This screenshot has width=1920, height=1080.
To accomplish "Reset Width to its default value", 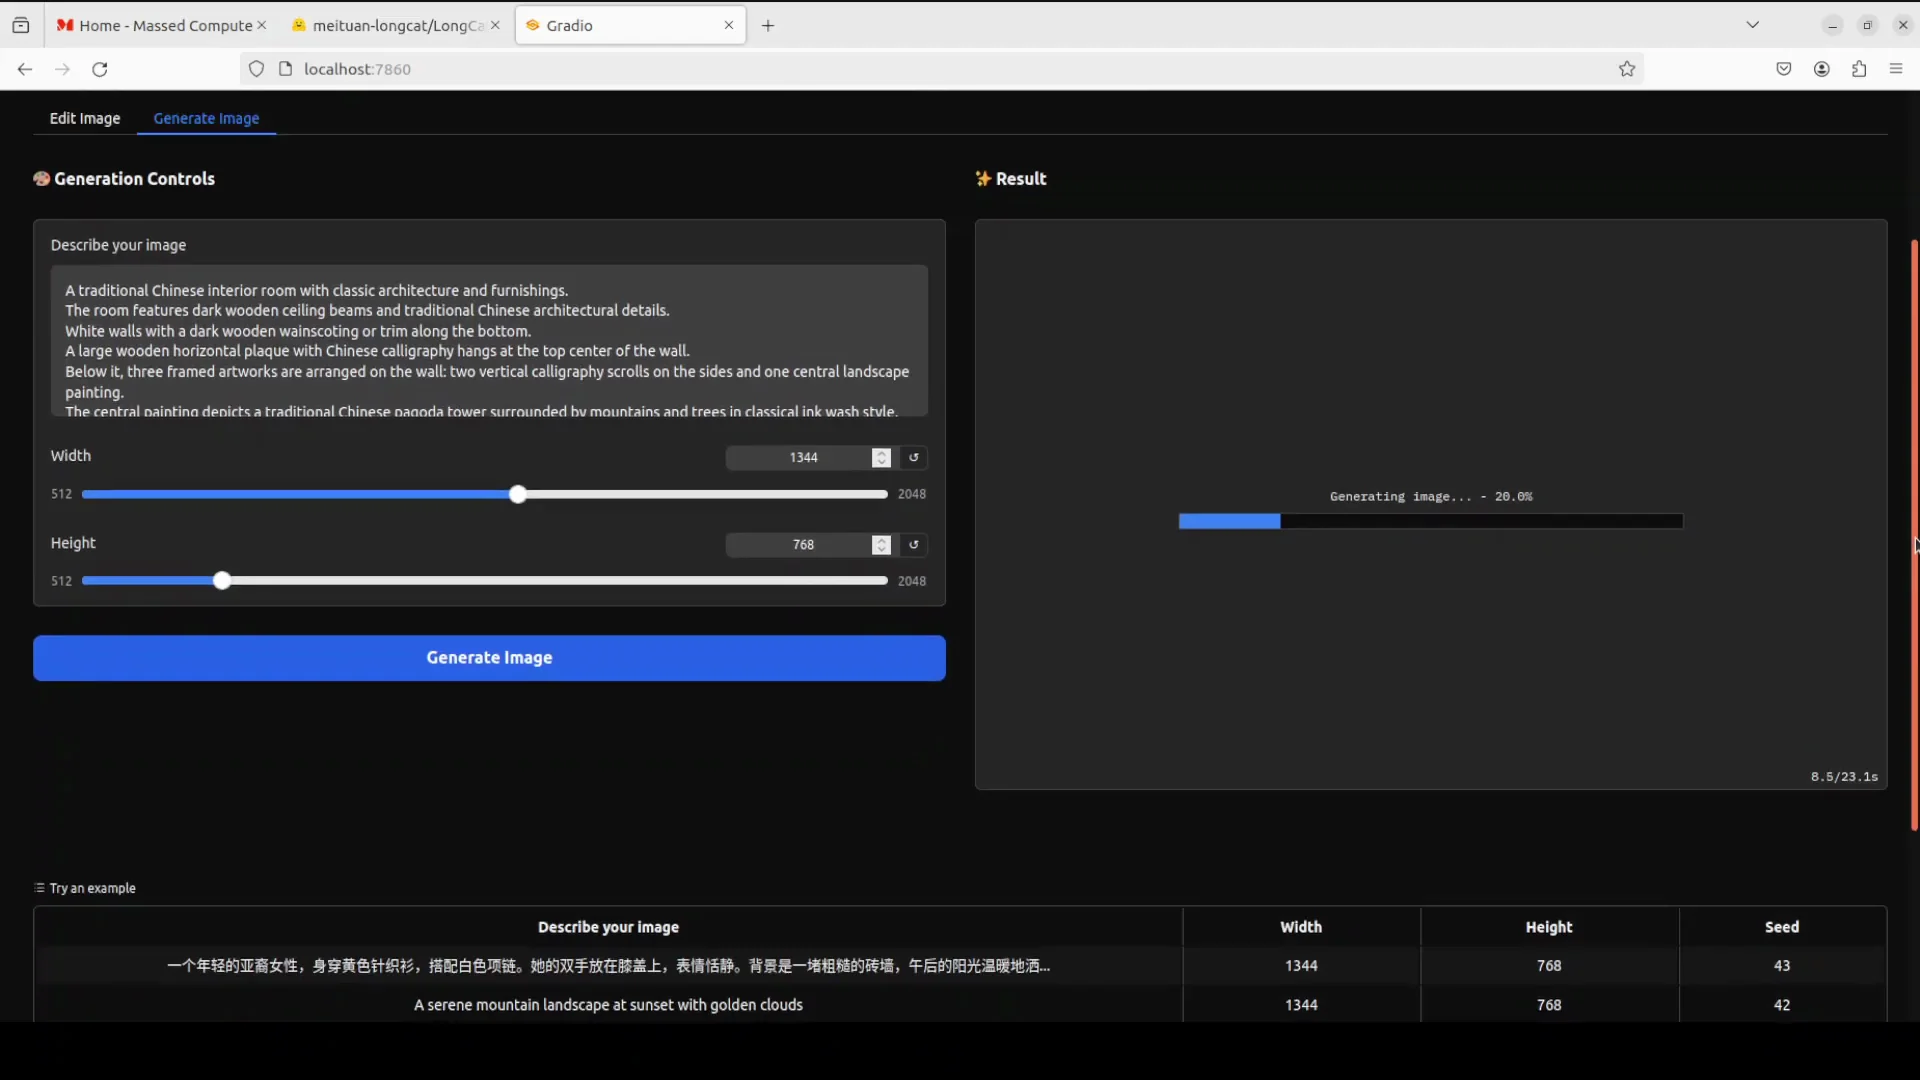I will click(x=914, y=457).
